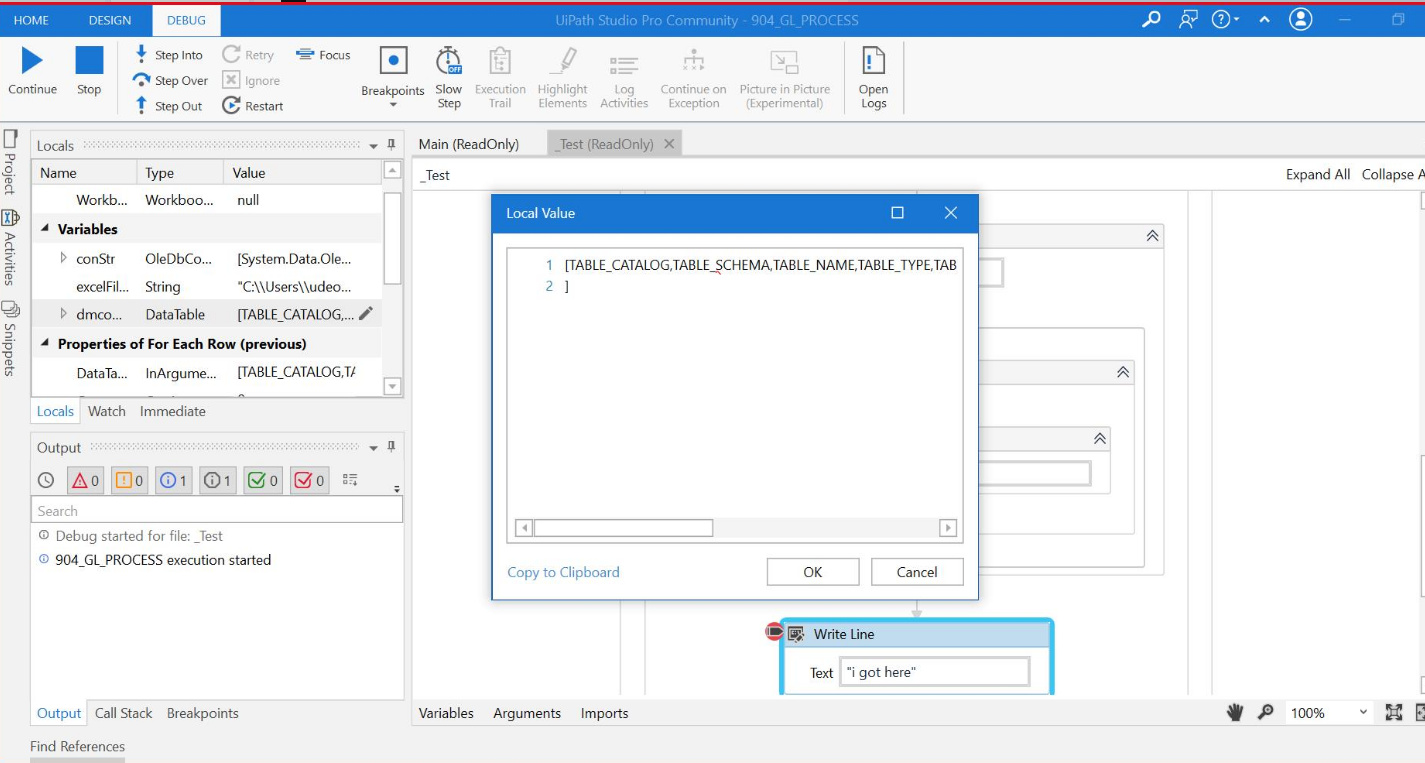Open the Snippets side panel
Viewport: 1425px width, 763px height.
click(10, 337)
